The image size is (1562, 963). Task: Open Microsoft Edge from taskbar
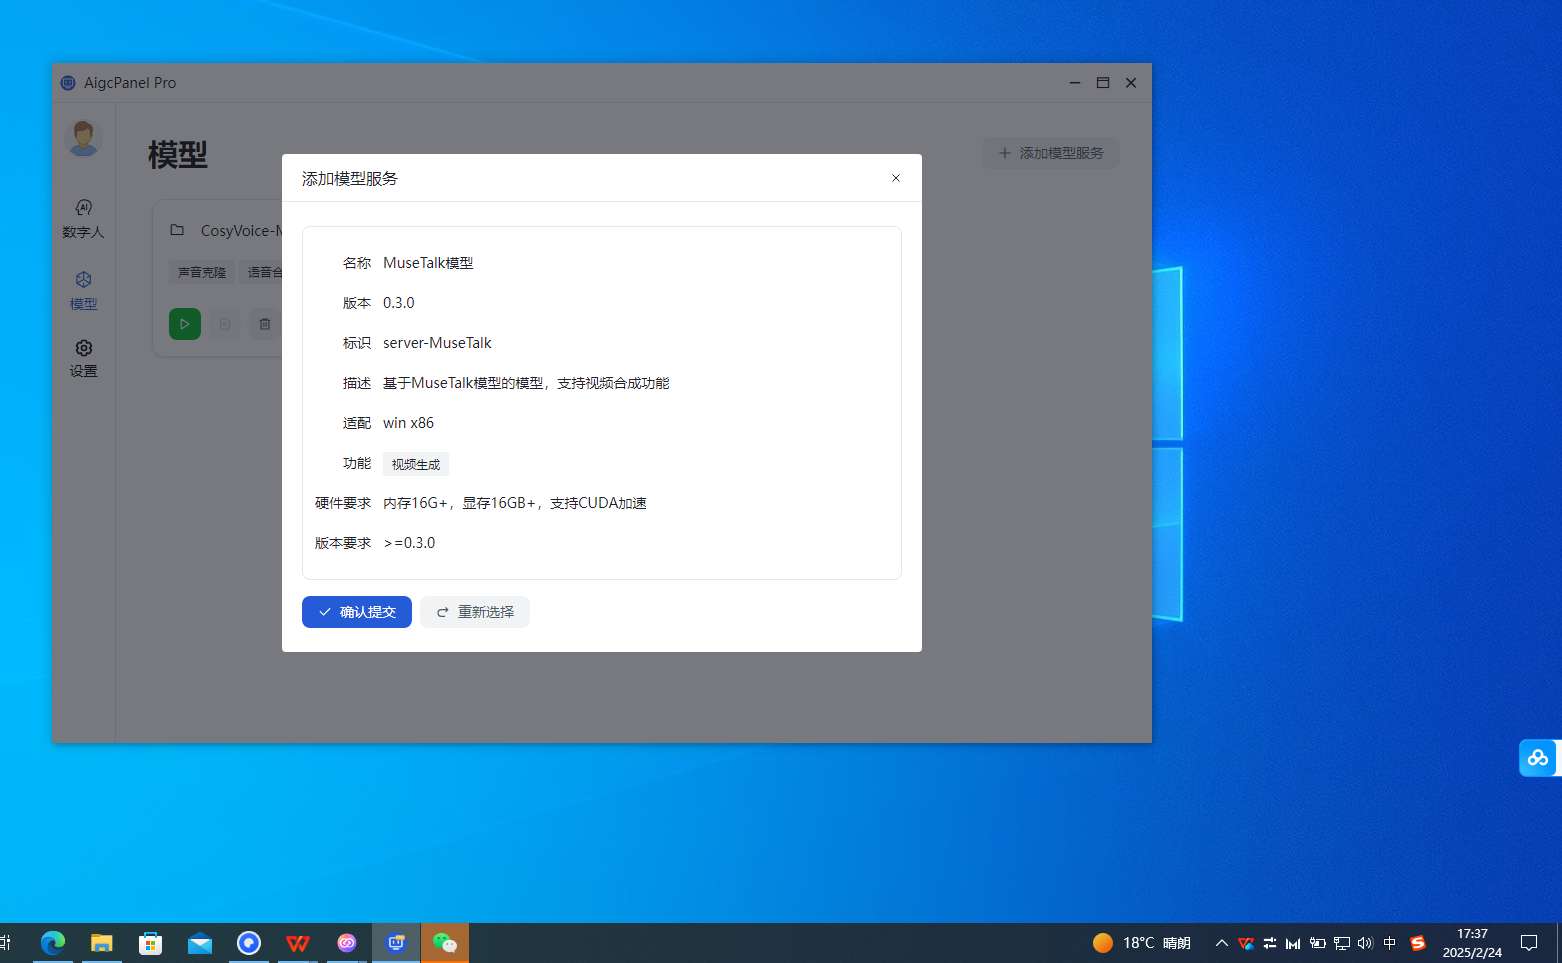coord(53,943)
